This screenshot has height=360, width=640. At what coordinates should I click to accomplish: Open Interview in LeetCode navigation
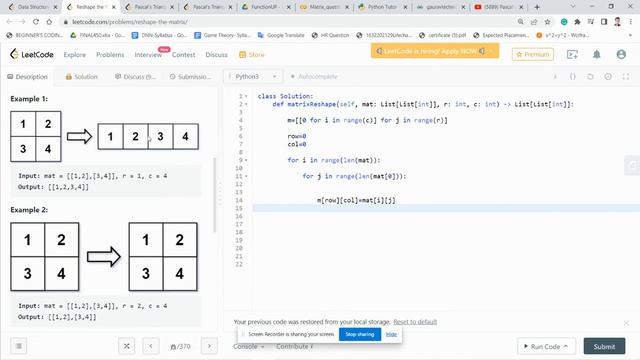pyautogui.click(x=148, y=55)
